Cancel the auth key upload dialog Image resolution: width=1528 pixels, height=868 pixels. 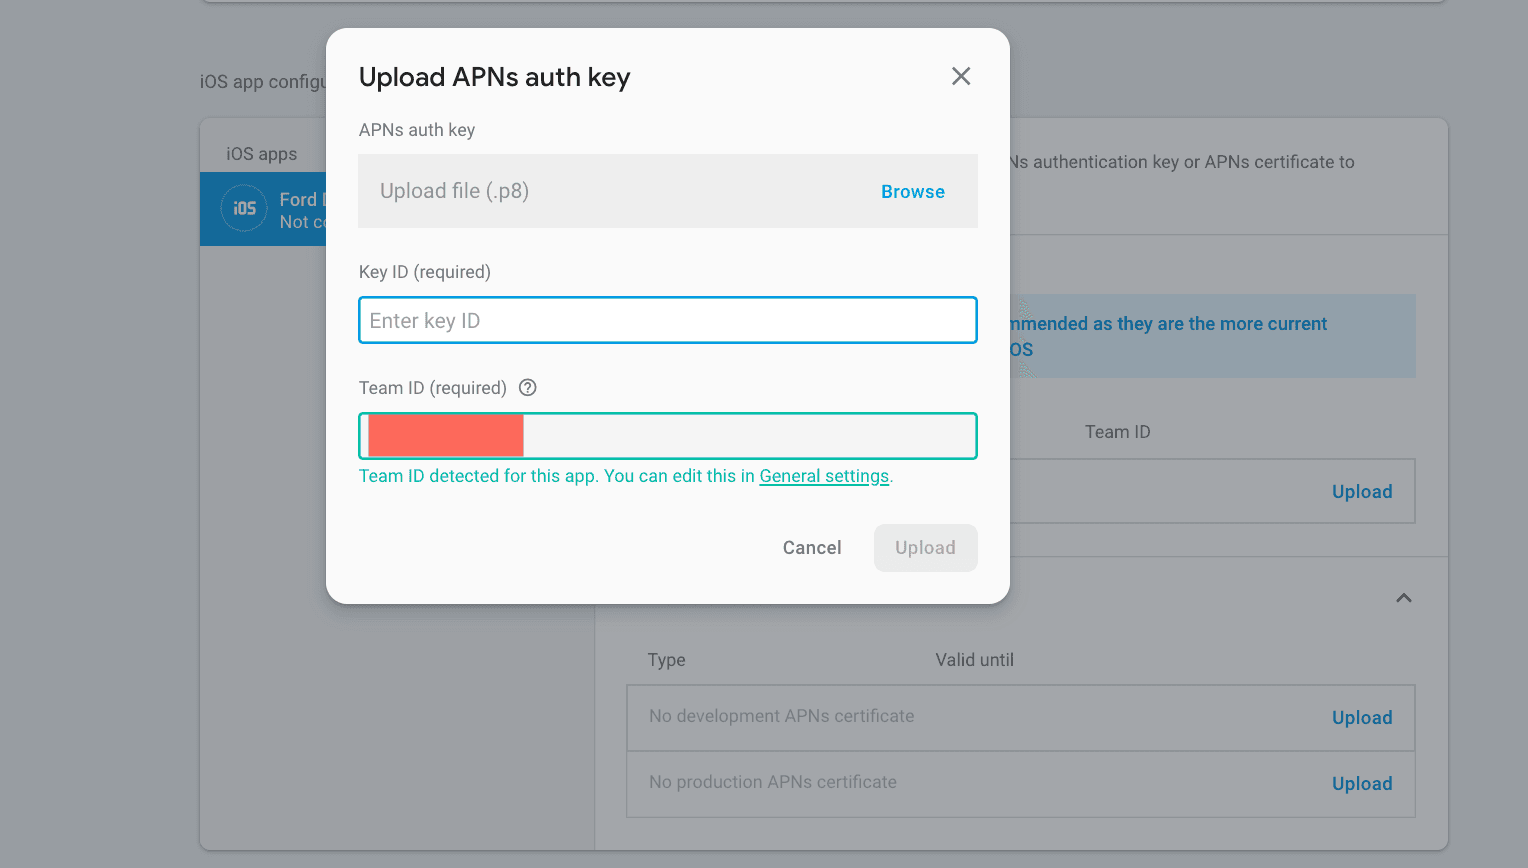pos(811,548)
